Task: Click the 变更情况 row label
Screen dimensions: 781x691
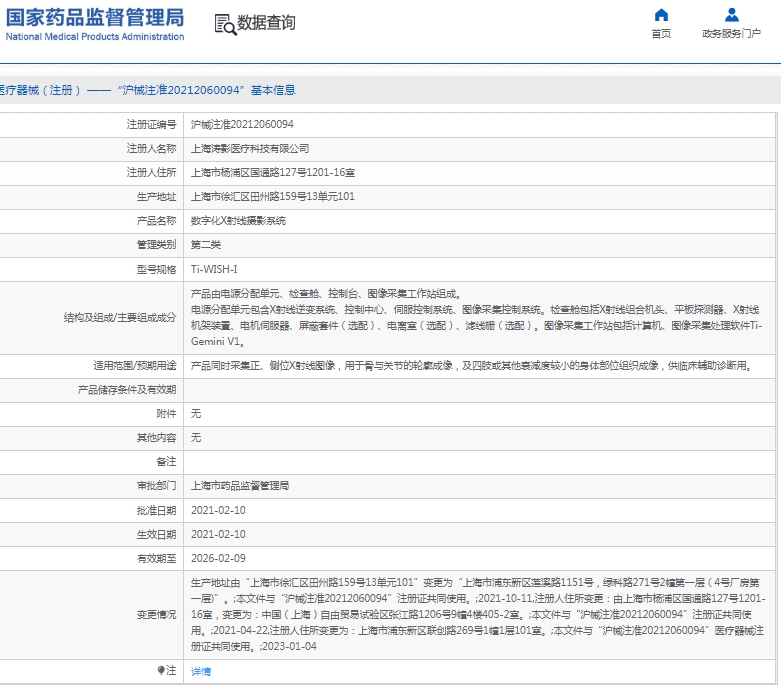Action: (x=156, y=614)
